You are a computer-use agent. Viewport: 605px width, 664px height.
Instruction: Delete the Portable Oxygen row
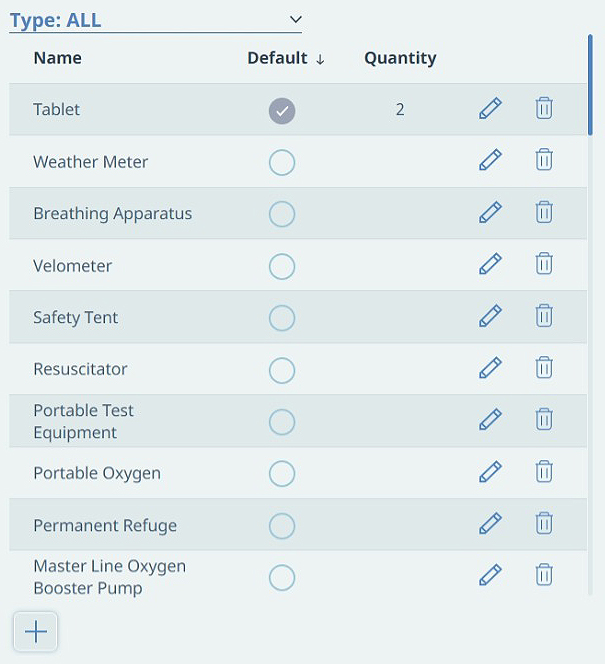pos(544,472)
